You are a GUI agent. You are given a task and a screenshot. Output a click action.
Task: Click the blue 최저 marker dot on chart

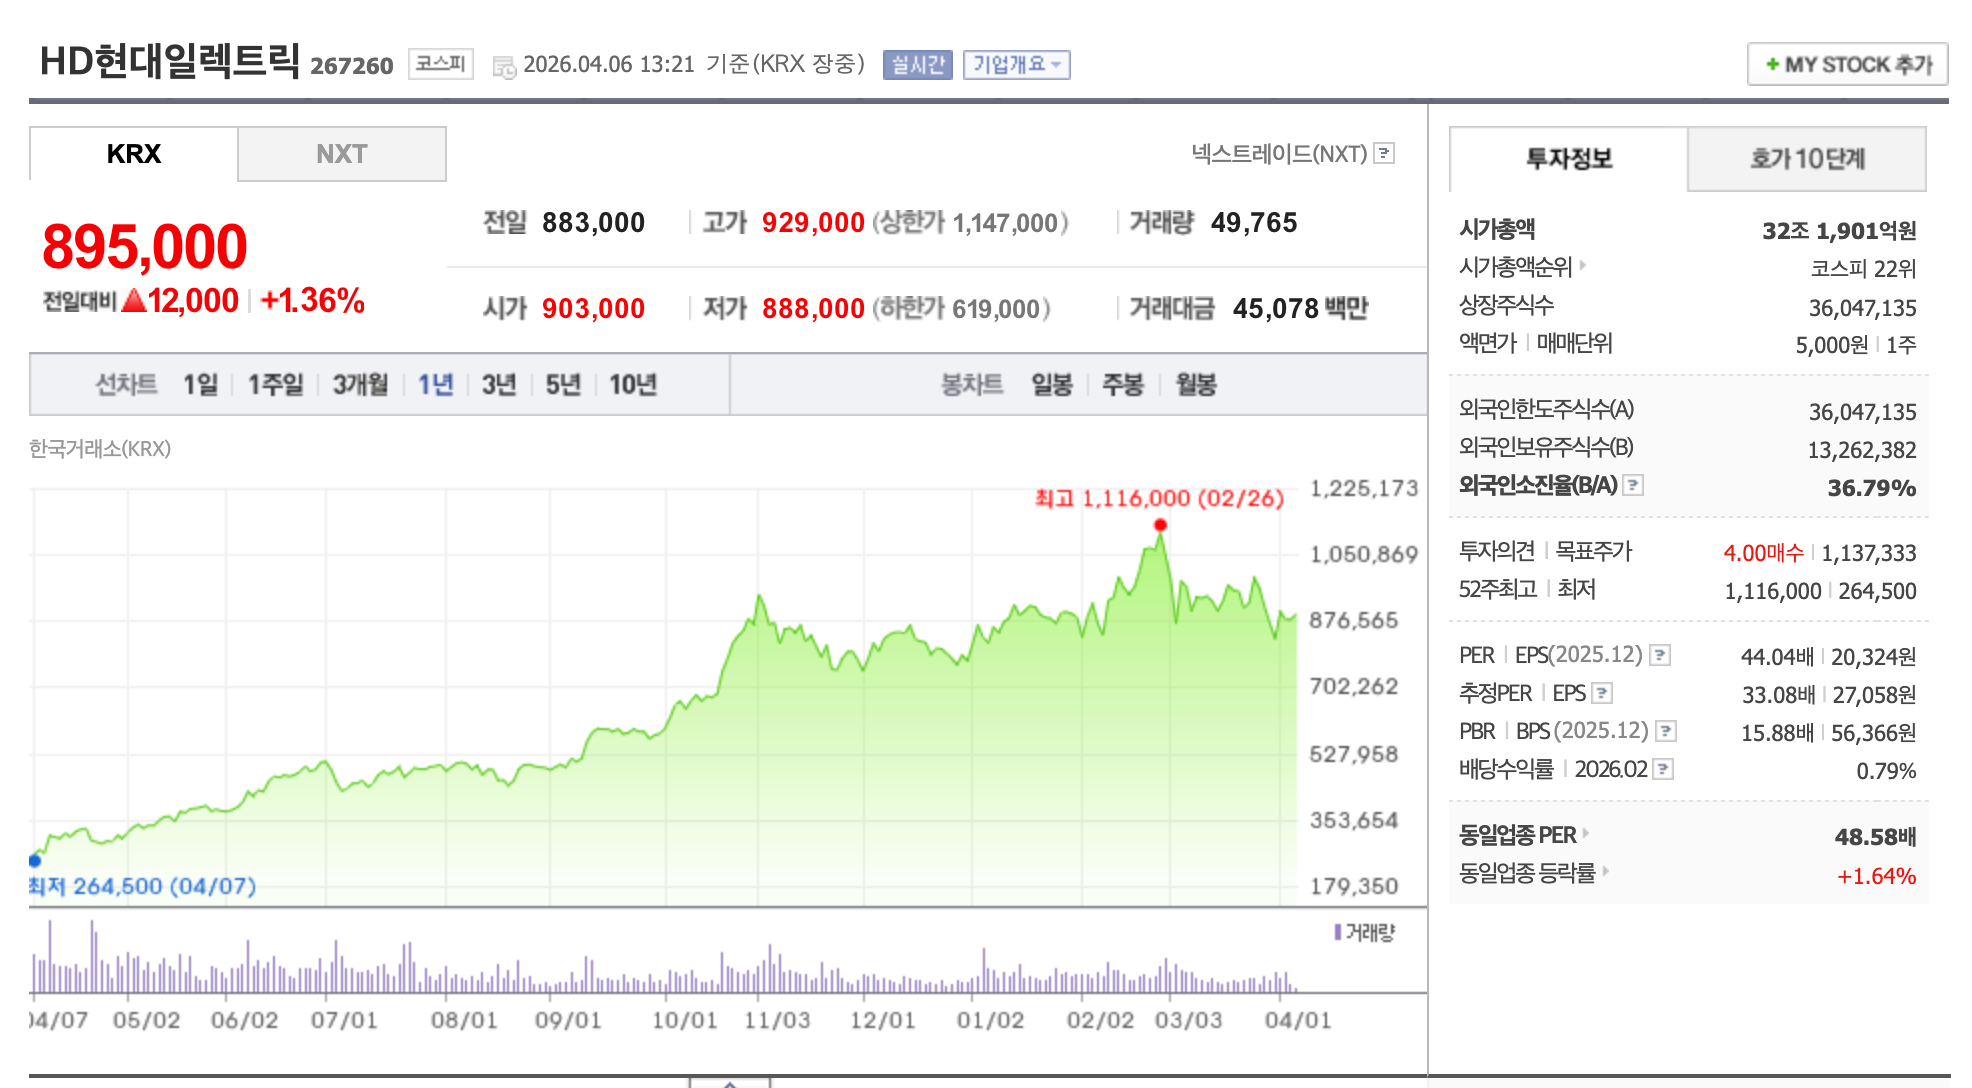point(35,860)
